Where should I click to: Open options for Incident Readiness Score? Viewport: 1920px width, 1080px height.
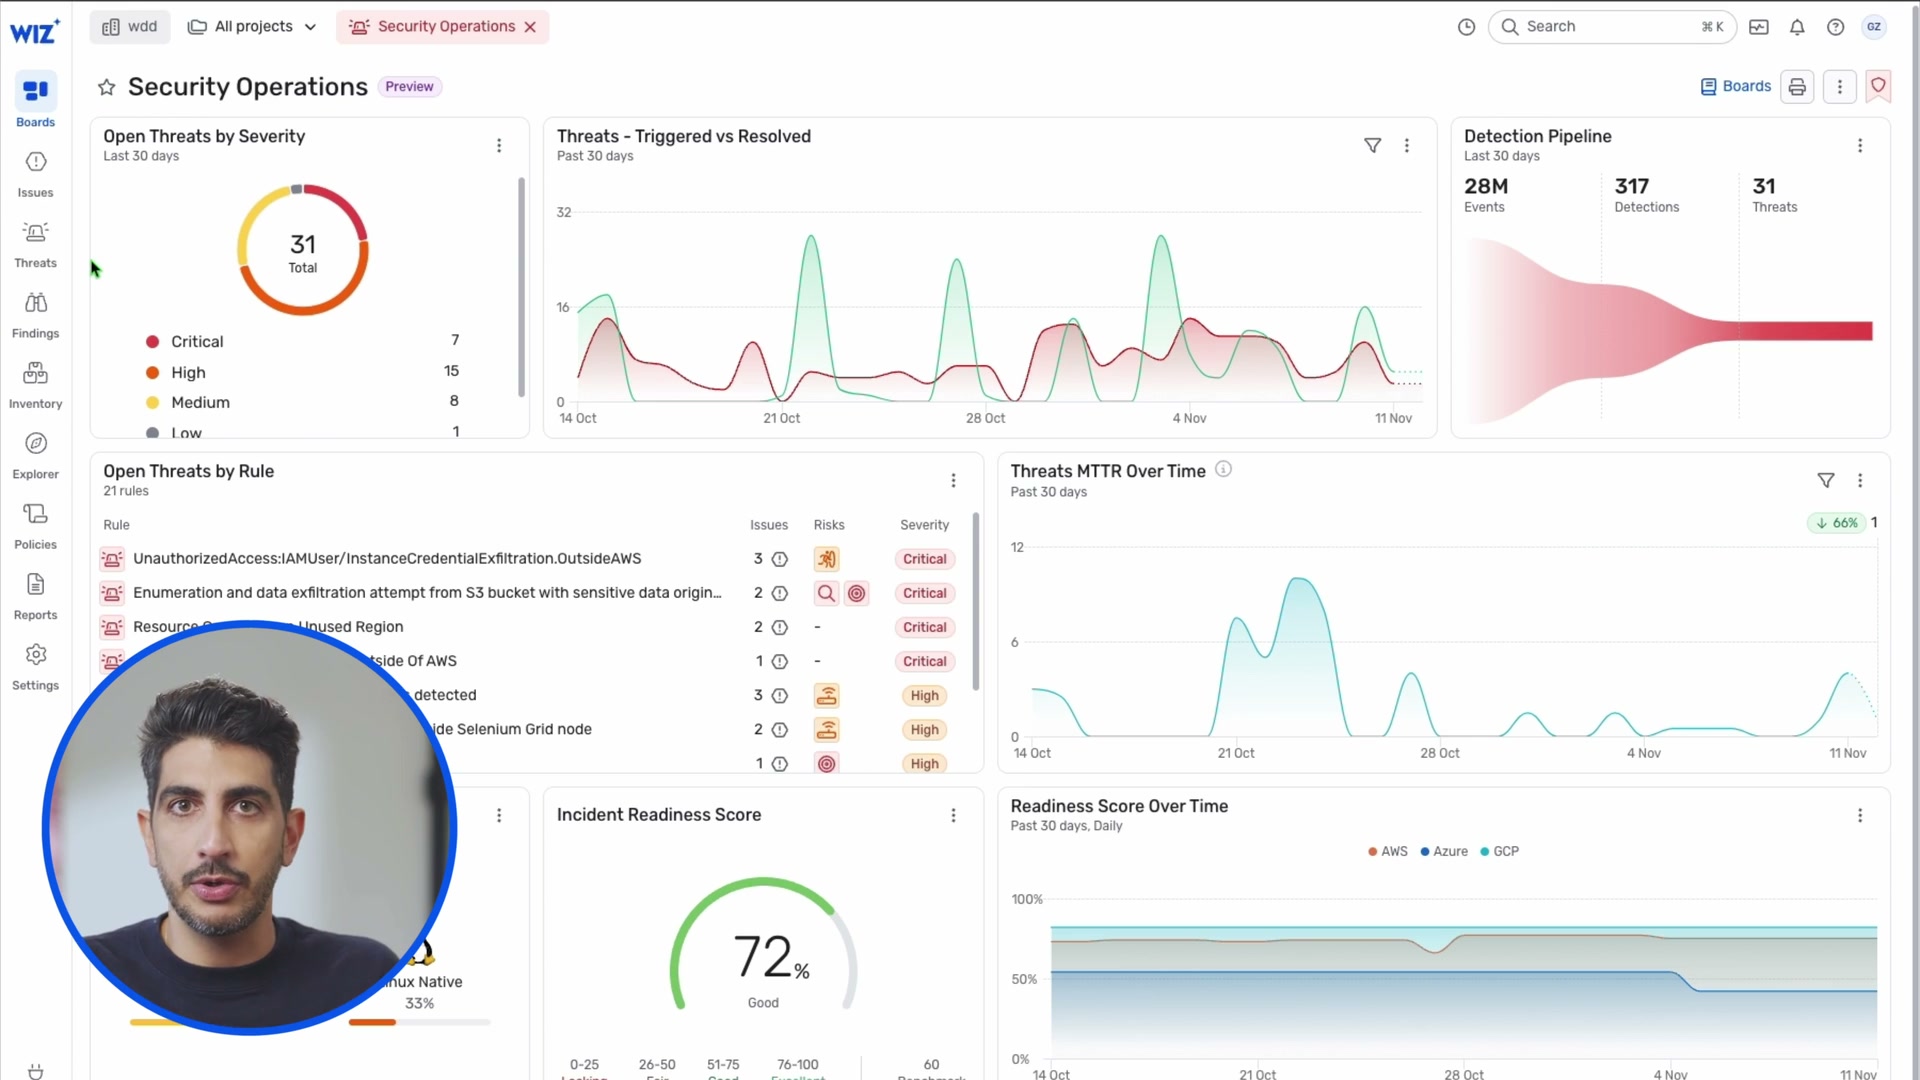click(953, 816)
